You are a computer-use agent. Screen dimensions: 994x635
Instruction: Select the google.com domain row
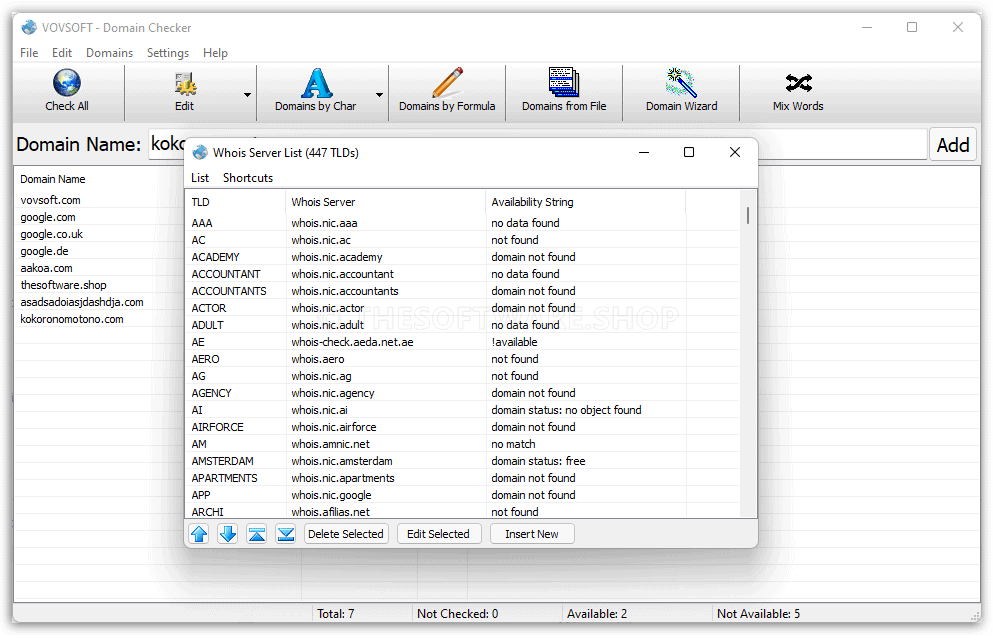pos(48,217)
